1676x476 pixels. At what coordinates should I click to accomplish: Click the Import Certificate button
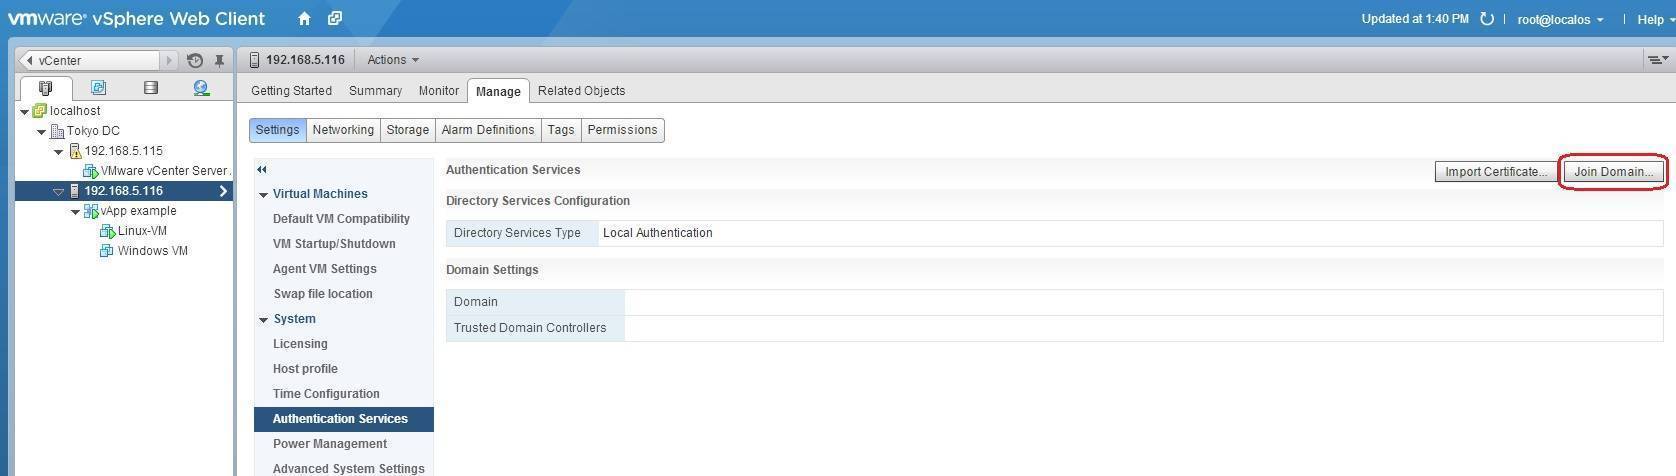click(x=1497, y=172)
